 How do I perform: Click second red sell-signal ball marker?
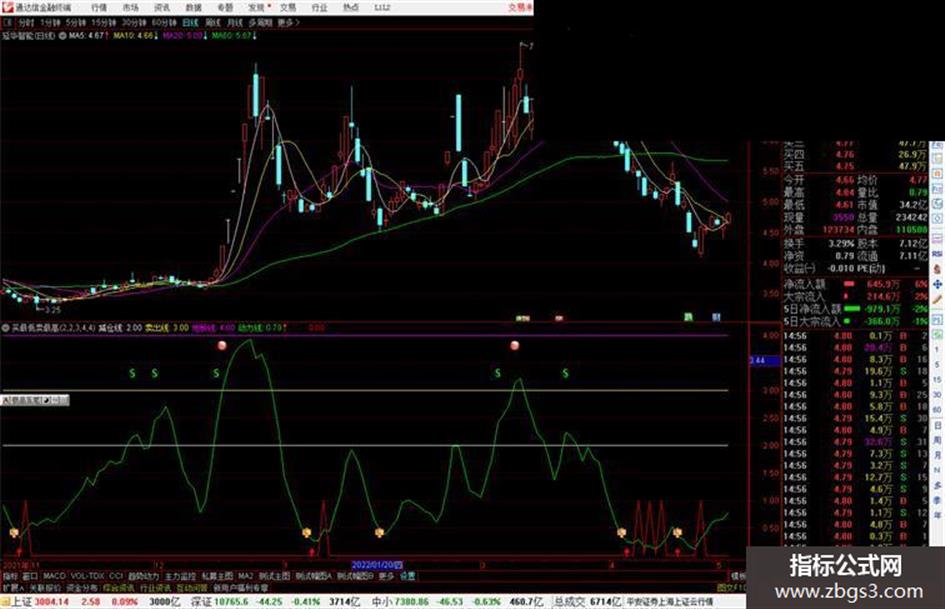tap(514, 346)
